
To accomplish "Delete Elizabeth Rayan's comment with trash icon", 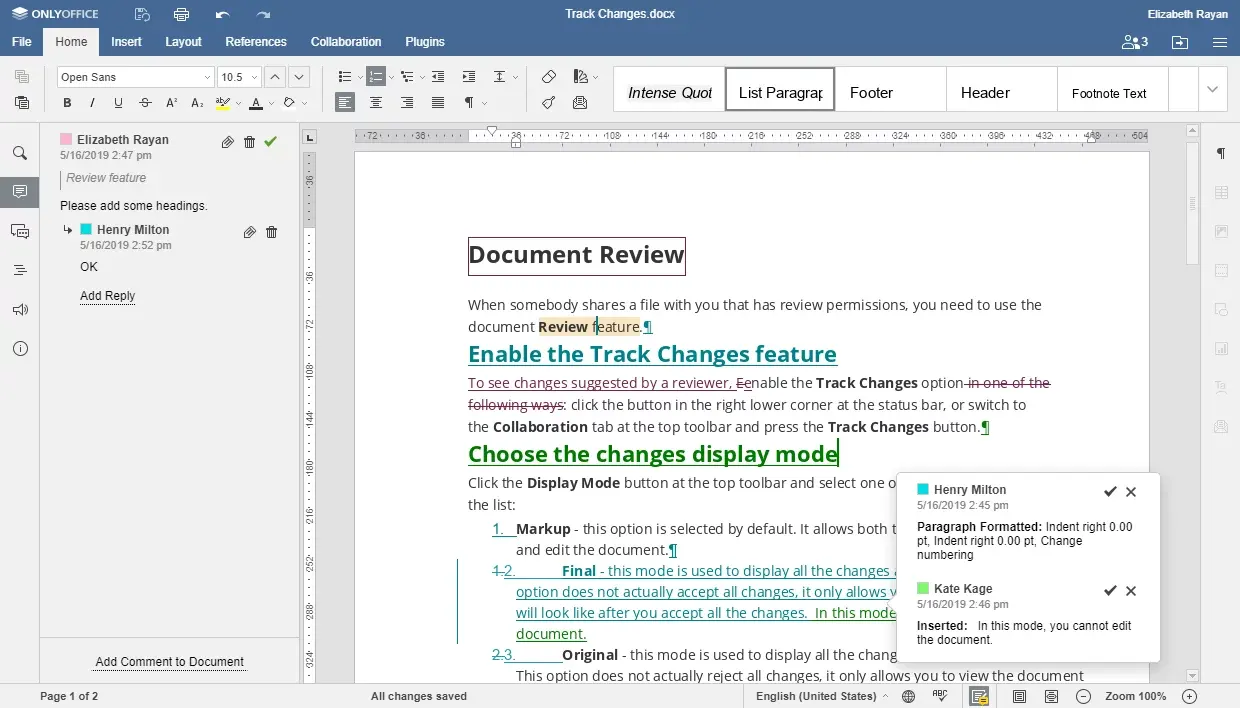I will tap(249, 142).
